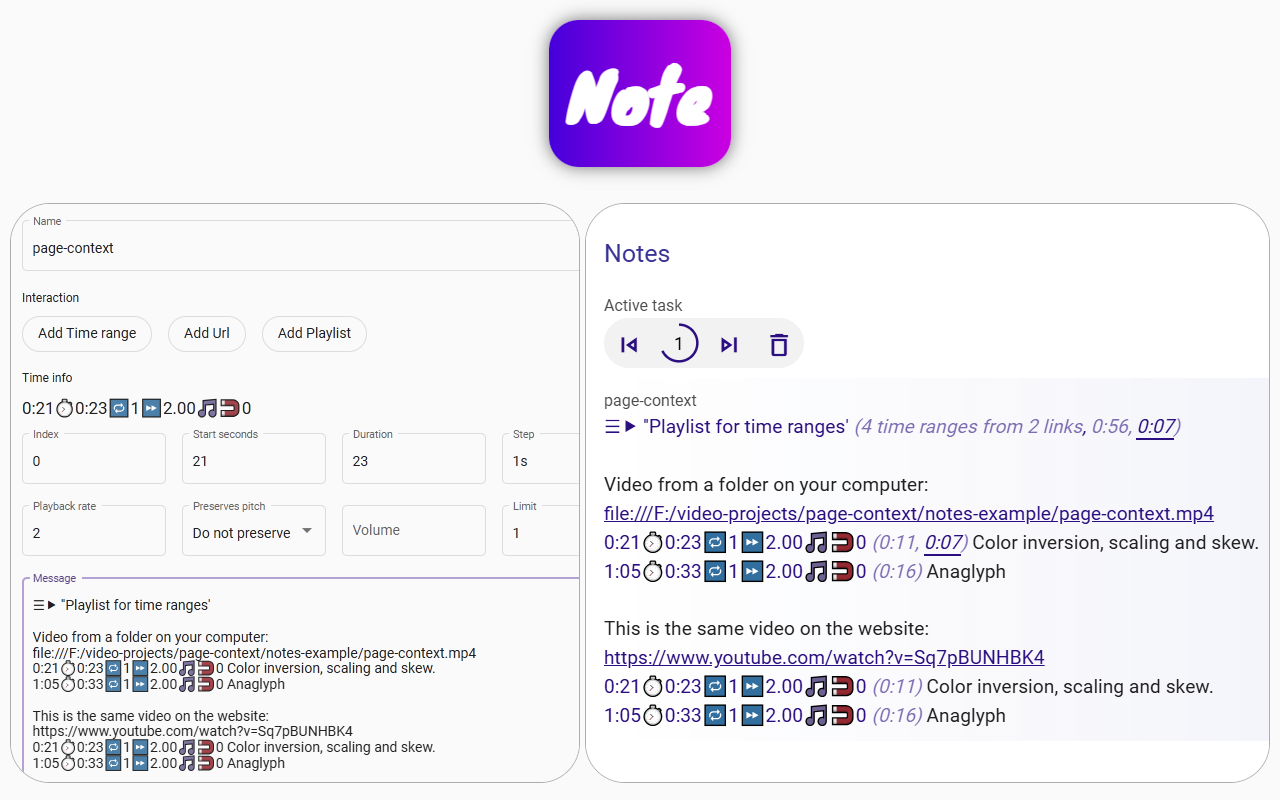Screen dimensions: 1280x800
Task: Click the Limit field showing 1
Action: click(x=541, y=532)
